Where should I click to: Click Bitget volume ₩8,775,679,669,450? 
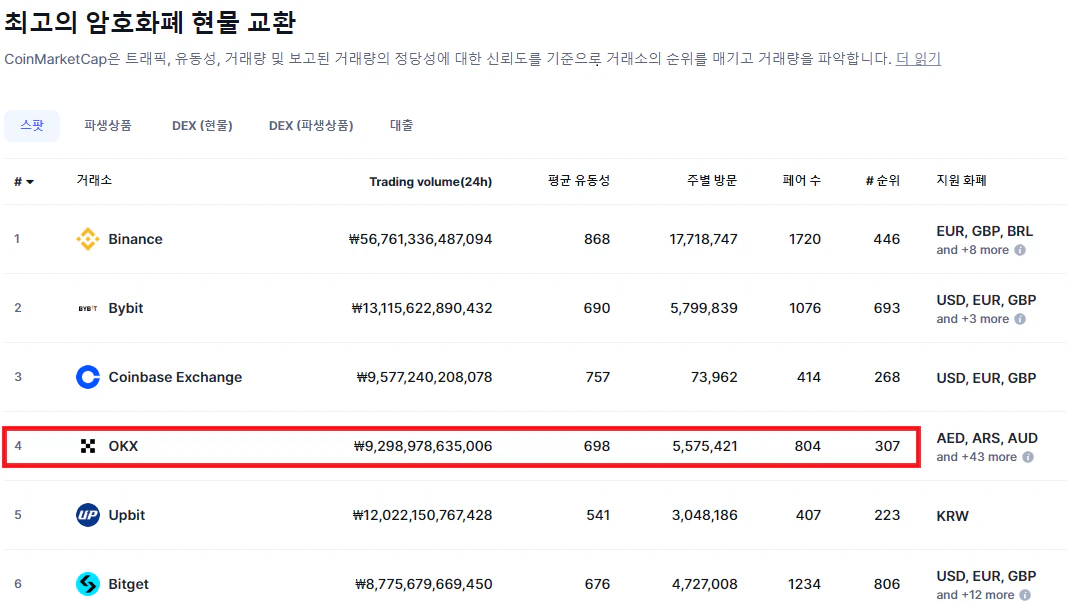(424, 584)
